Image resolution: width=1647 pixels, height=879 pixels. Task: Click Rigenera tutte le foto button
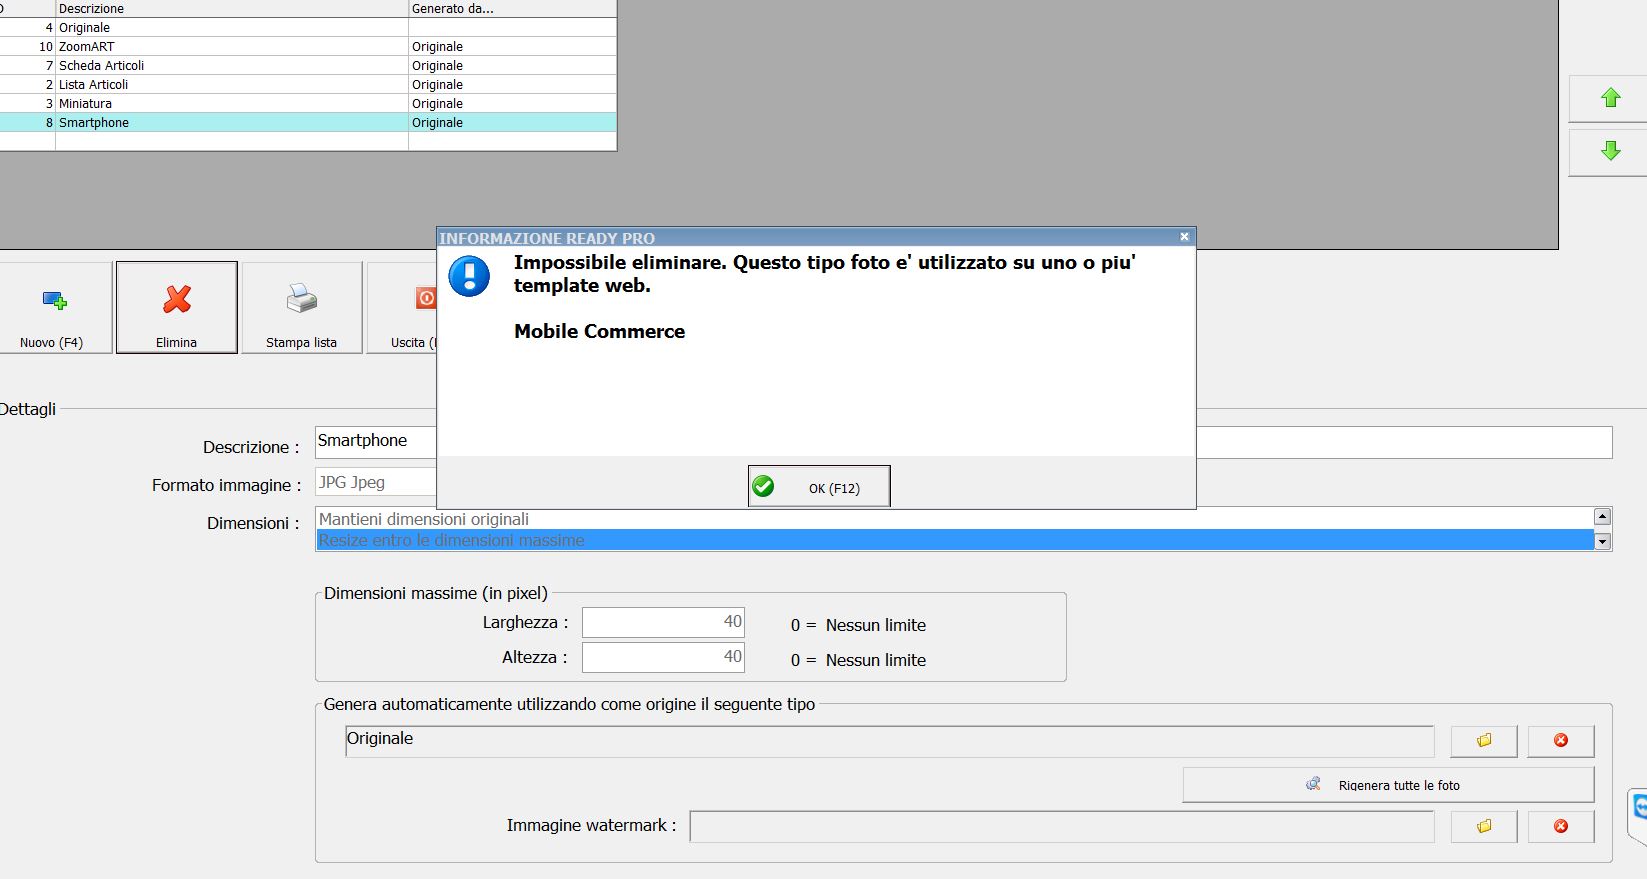tap(1388, 785)
